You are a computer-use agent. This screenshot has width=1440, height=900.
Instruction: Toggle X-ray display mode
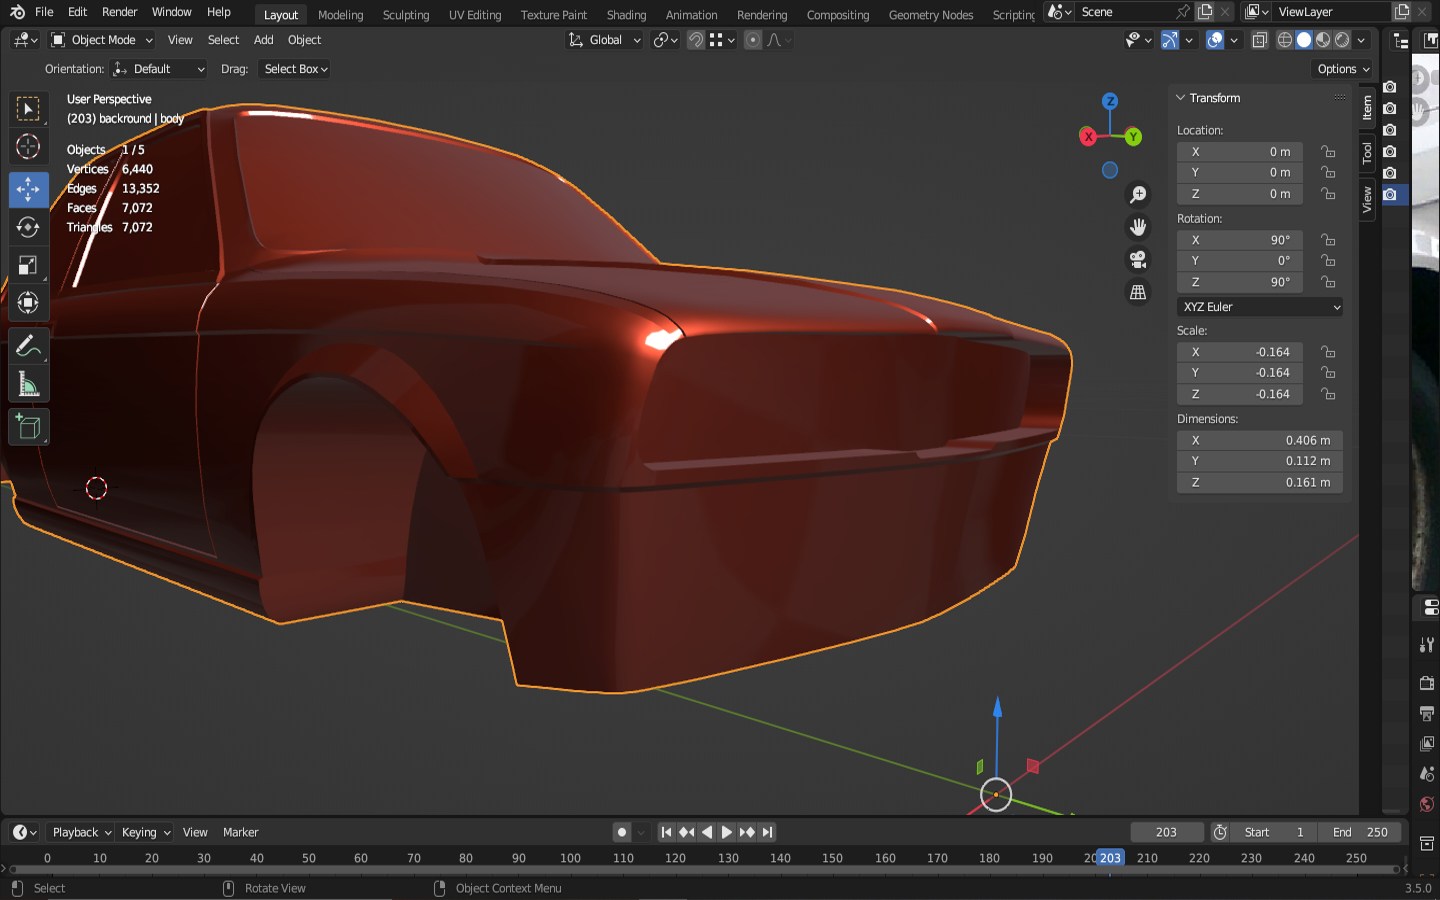click(x=1260, y=40)
